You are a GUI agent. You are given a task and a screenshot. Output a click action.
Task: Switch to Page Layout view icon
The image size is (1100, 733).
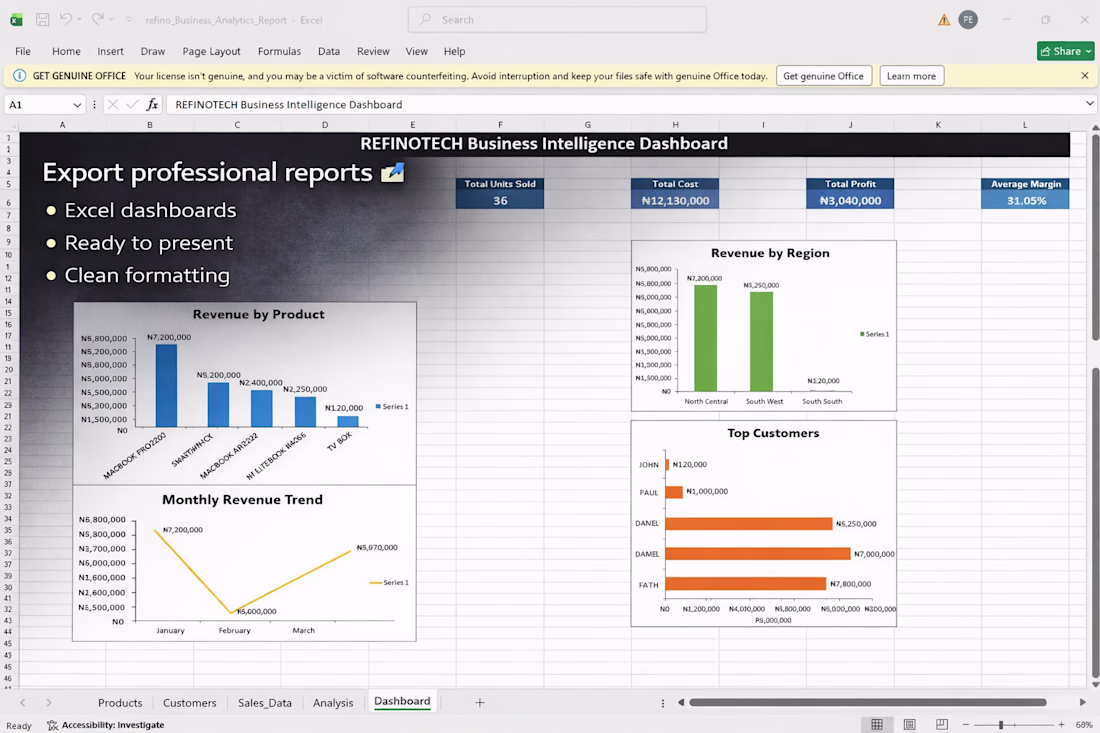pos(910,725)
